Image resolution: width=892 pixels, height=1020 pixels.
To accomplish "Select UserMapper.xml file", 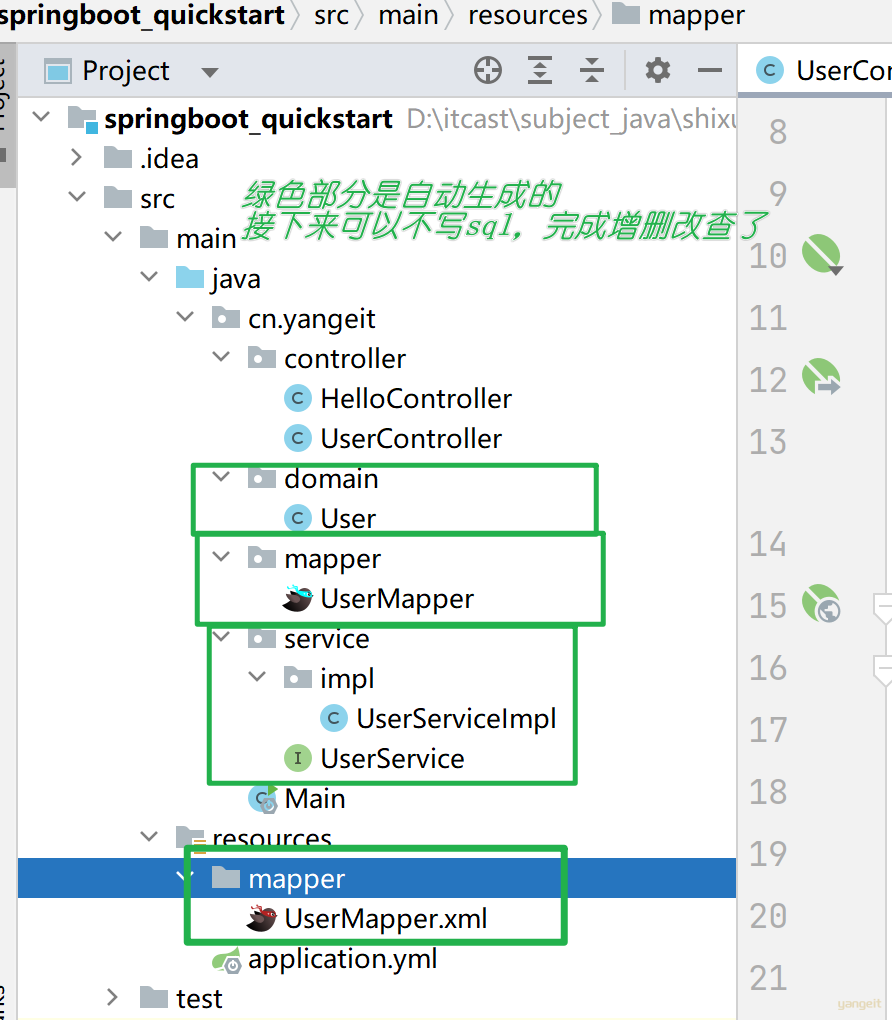I will click(386, 919).
